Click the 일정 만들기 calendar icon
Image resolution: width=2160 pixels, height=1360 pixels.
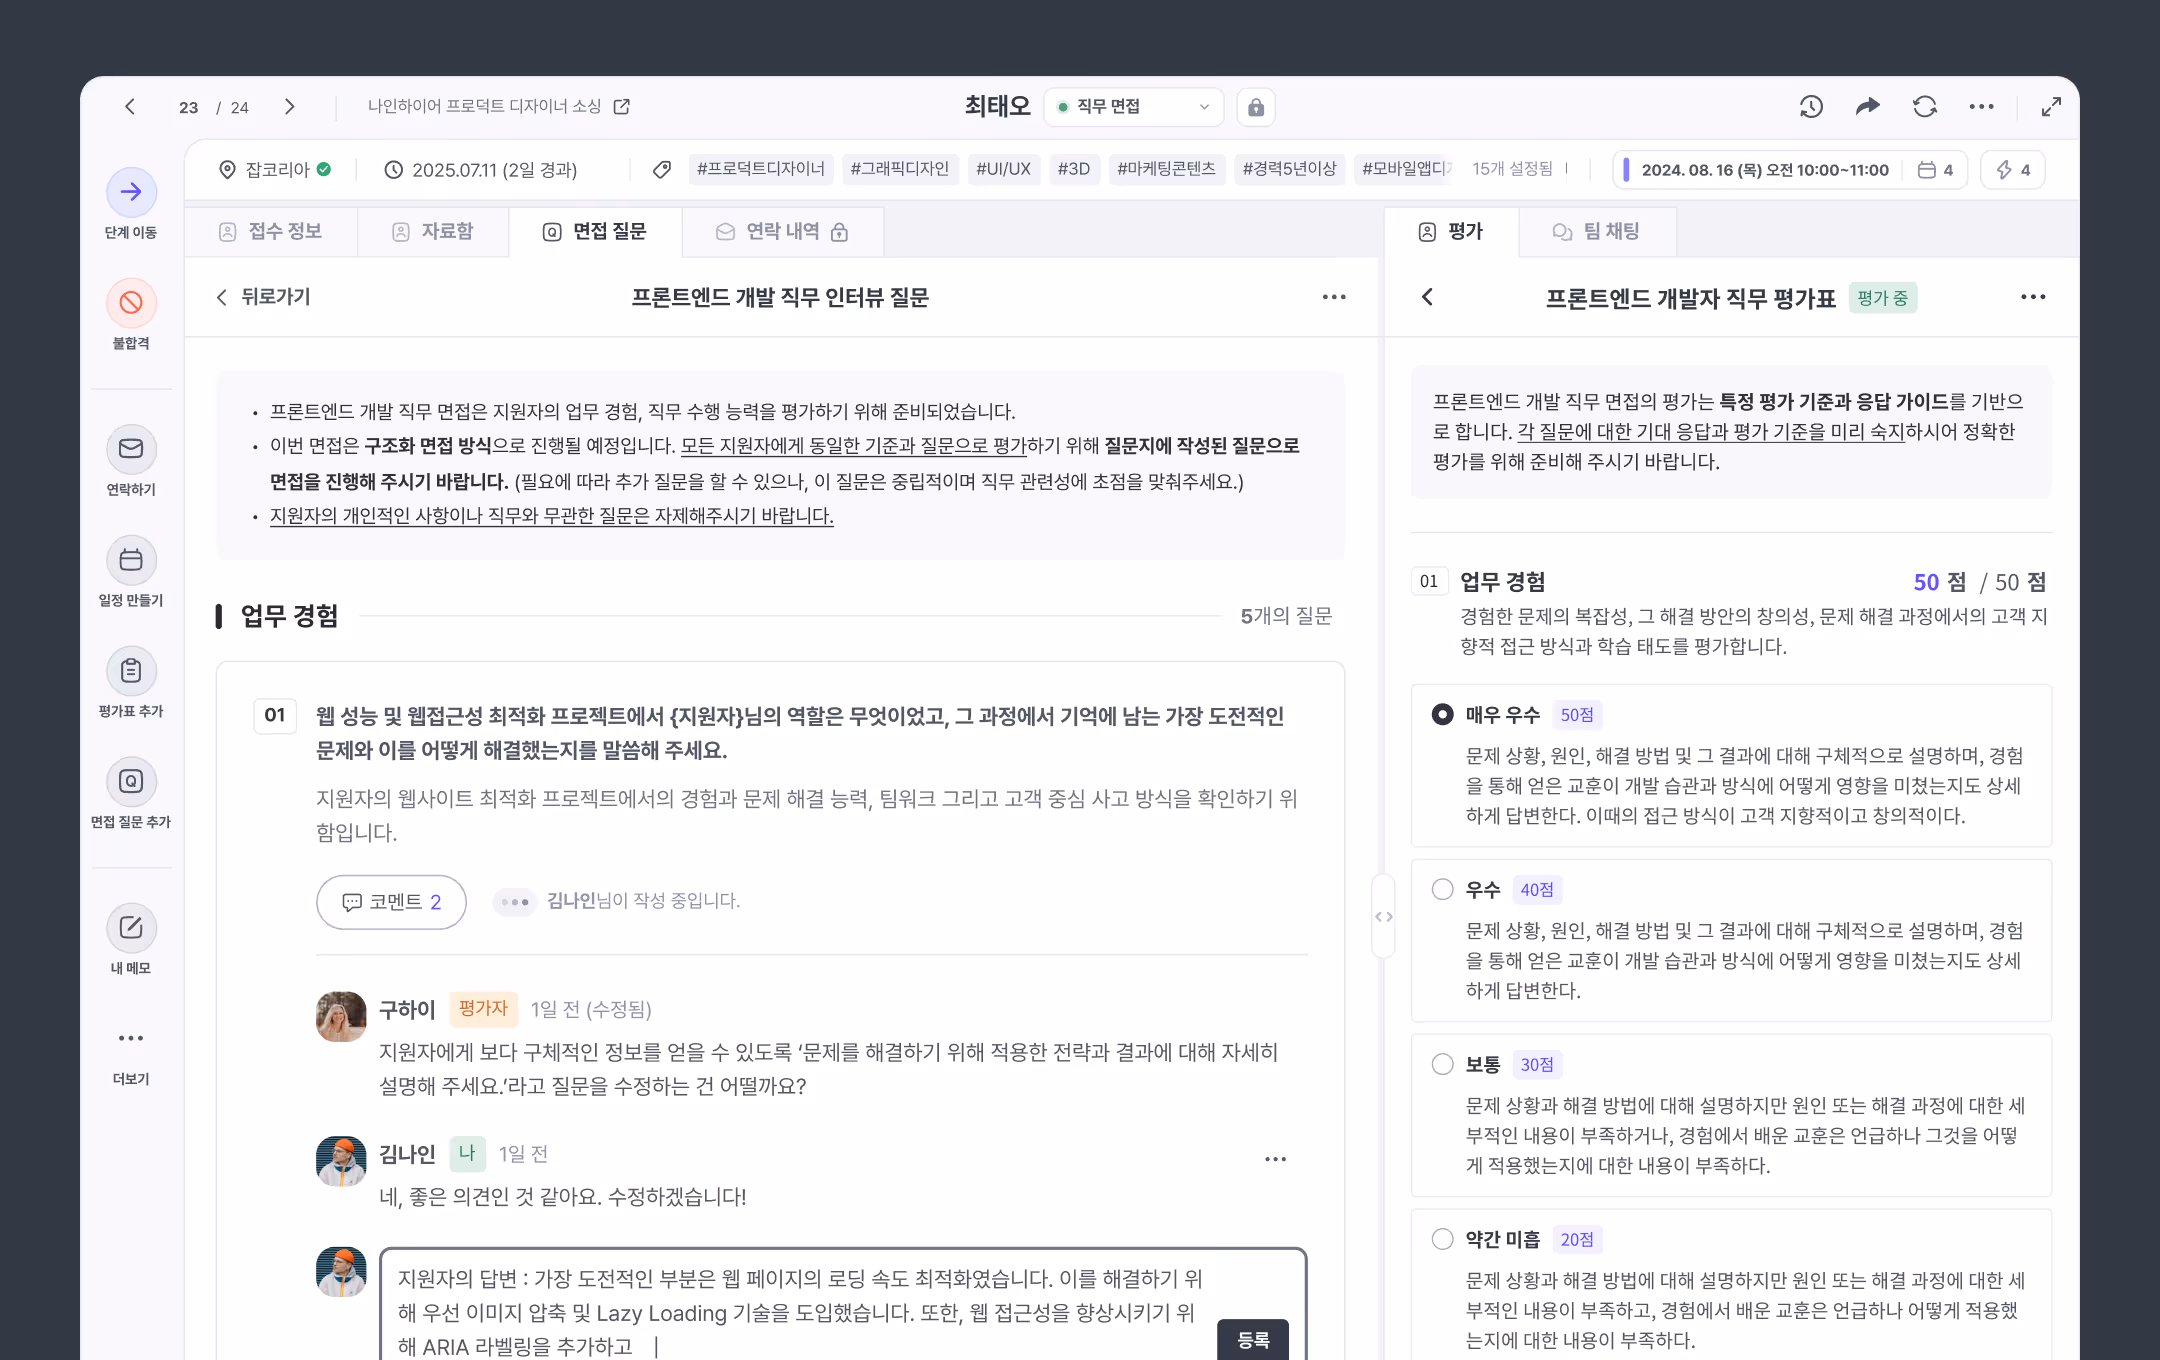pyautogui.click(x=131, y=560)
